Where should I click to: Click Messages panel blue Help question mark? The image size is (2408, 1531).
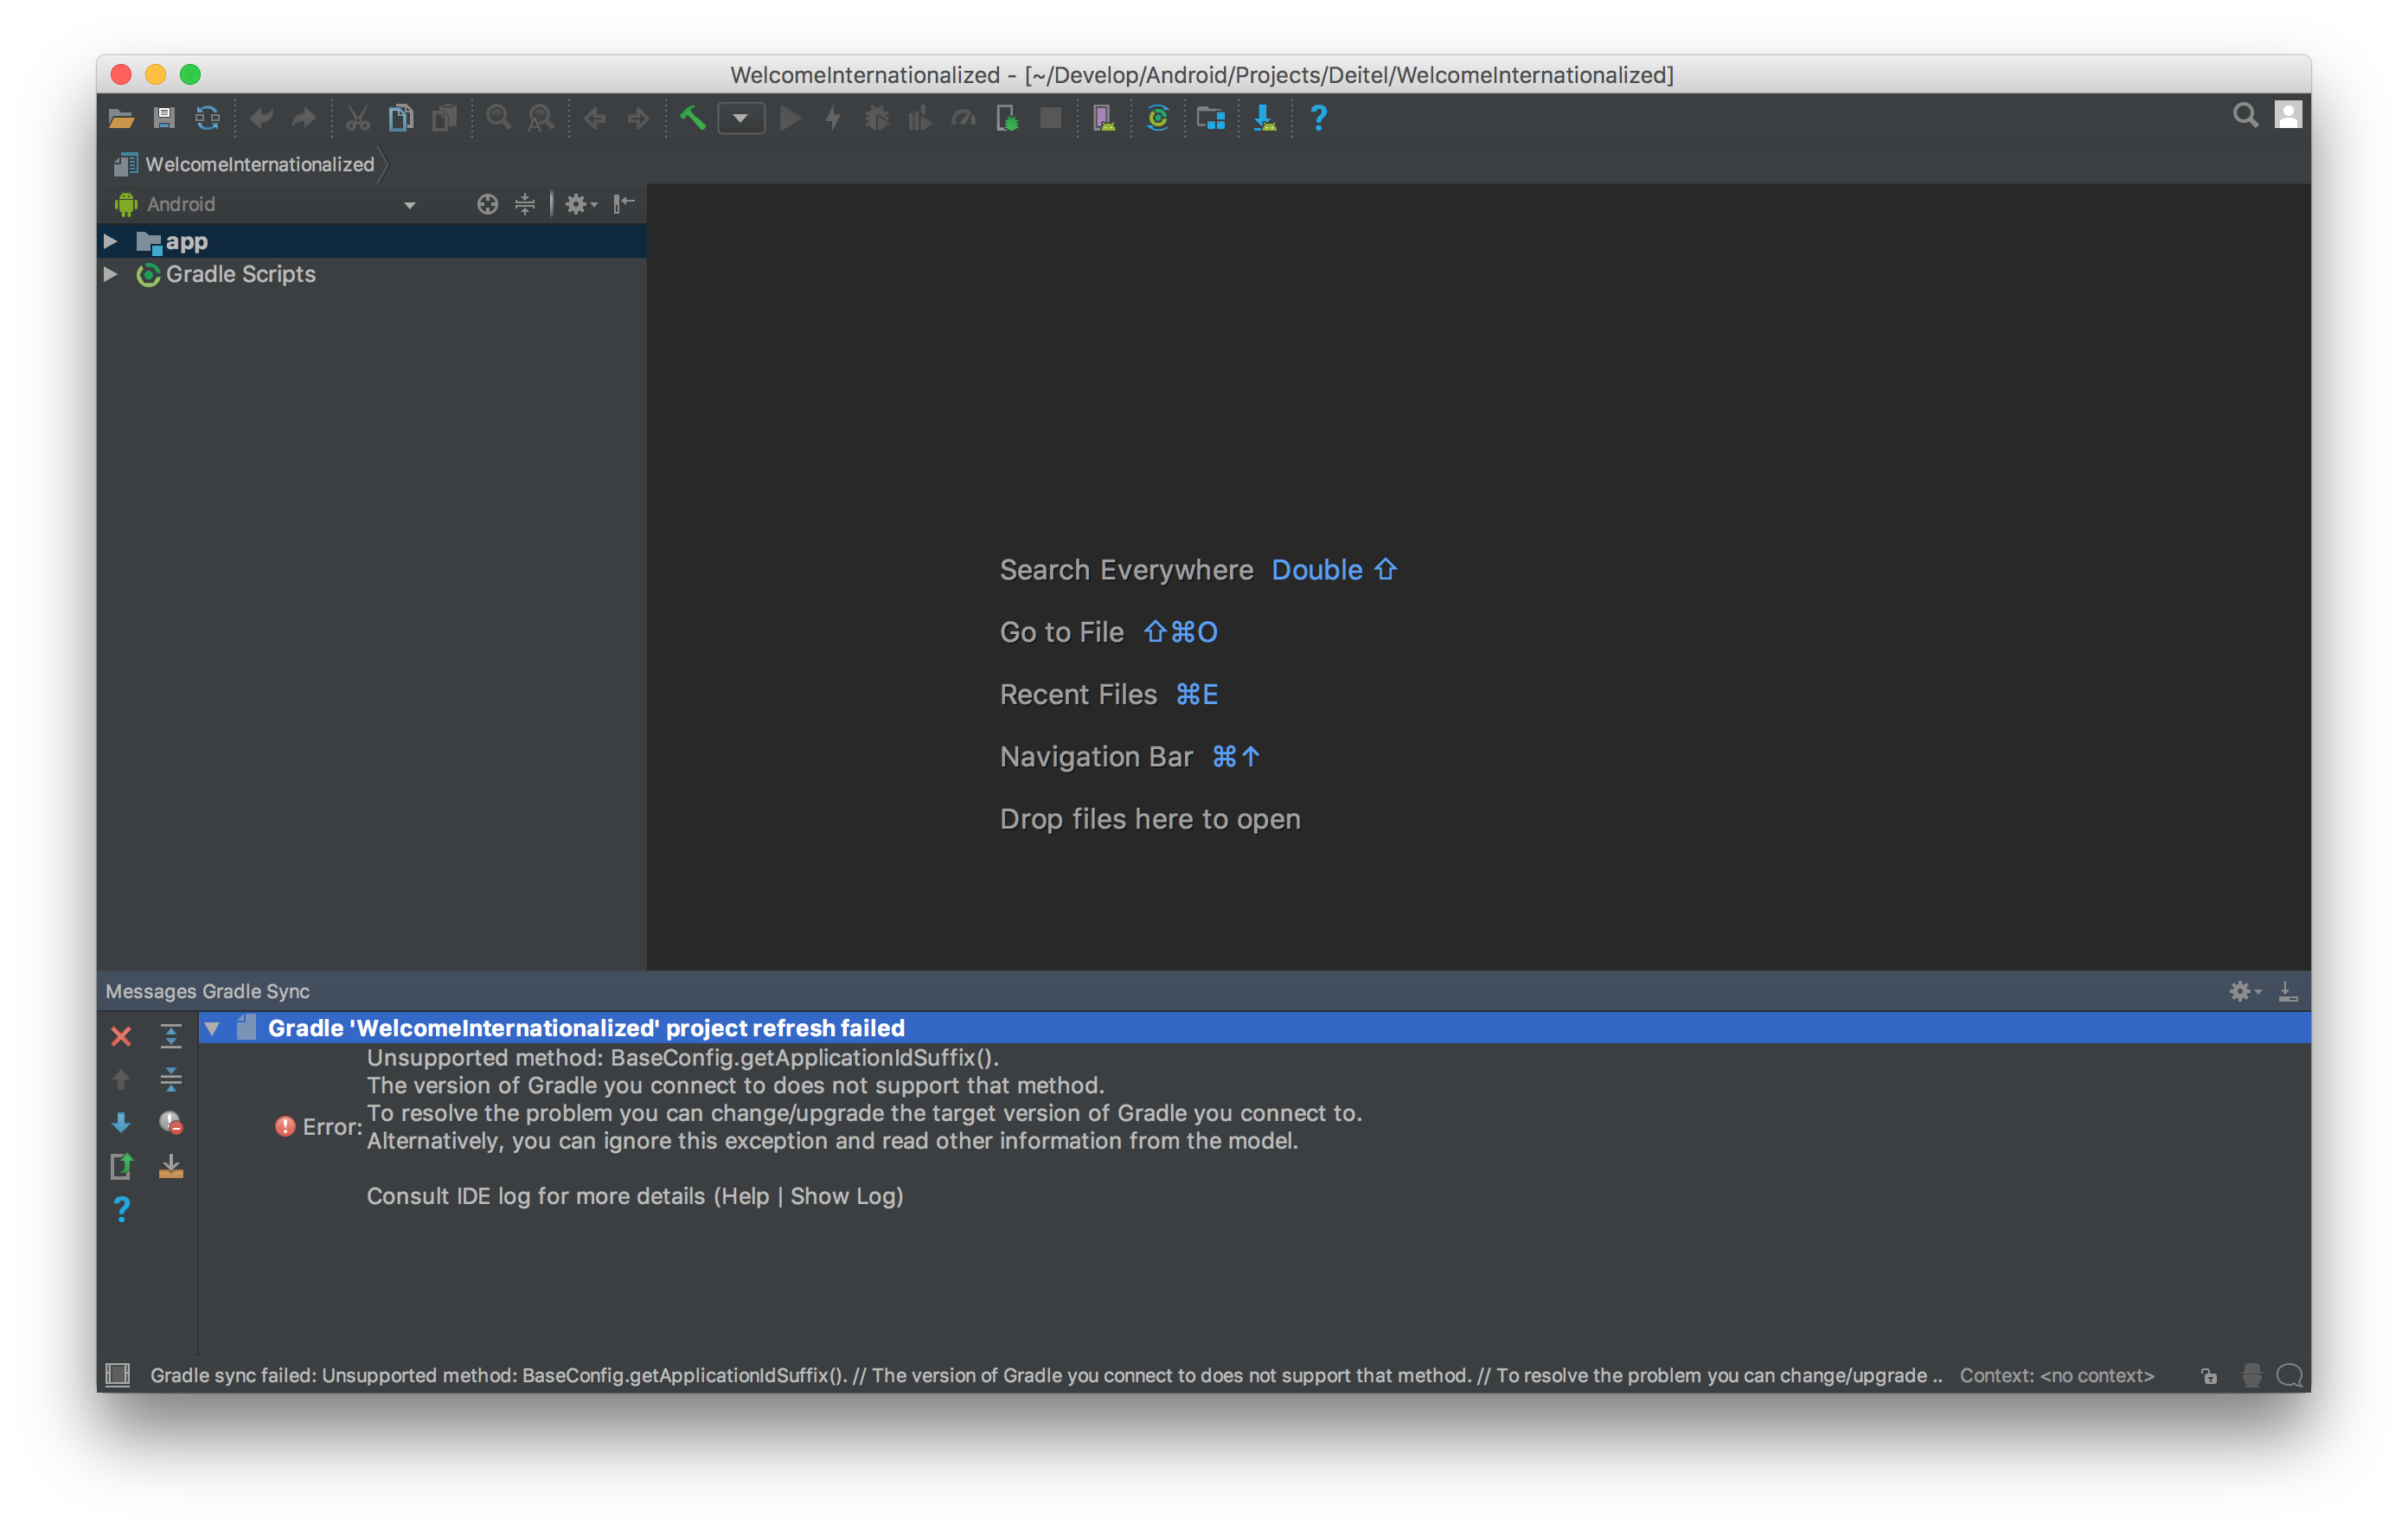click(x=121, y=1210)
